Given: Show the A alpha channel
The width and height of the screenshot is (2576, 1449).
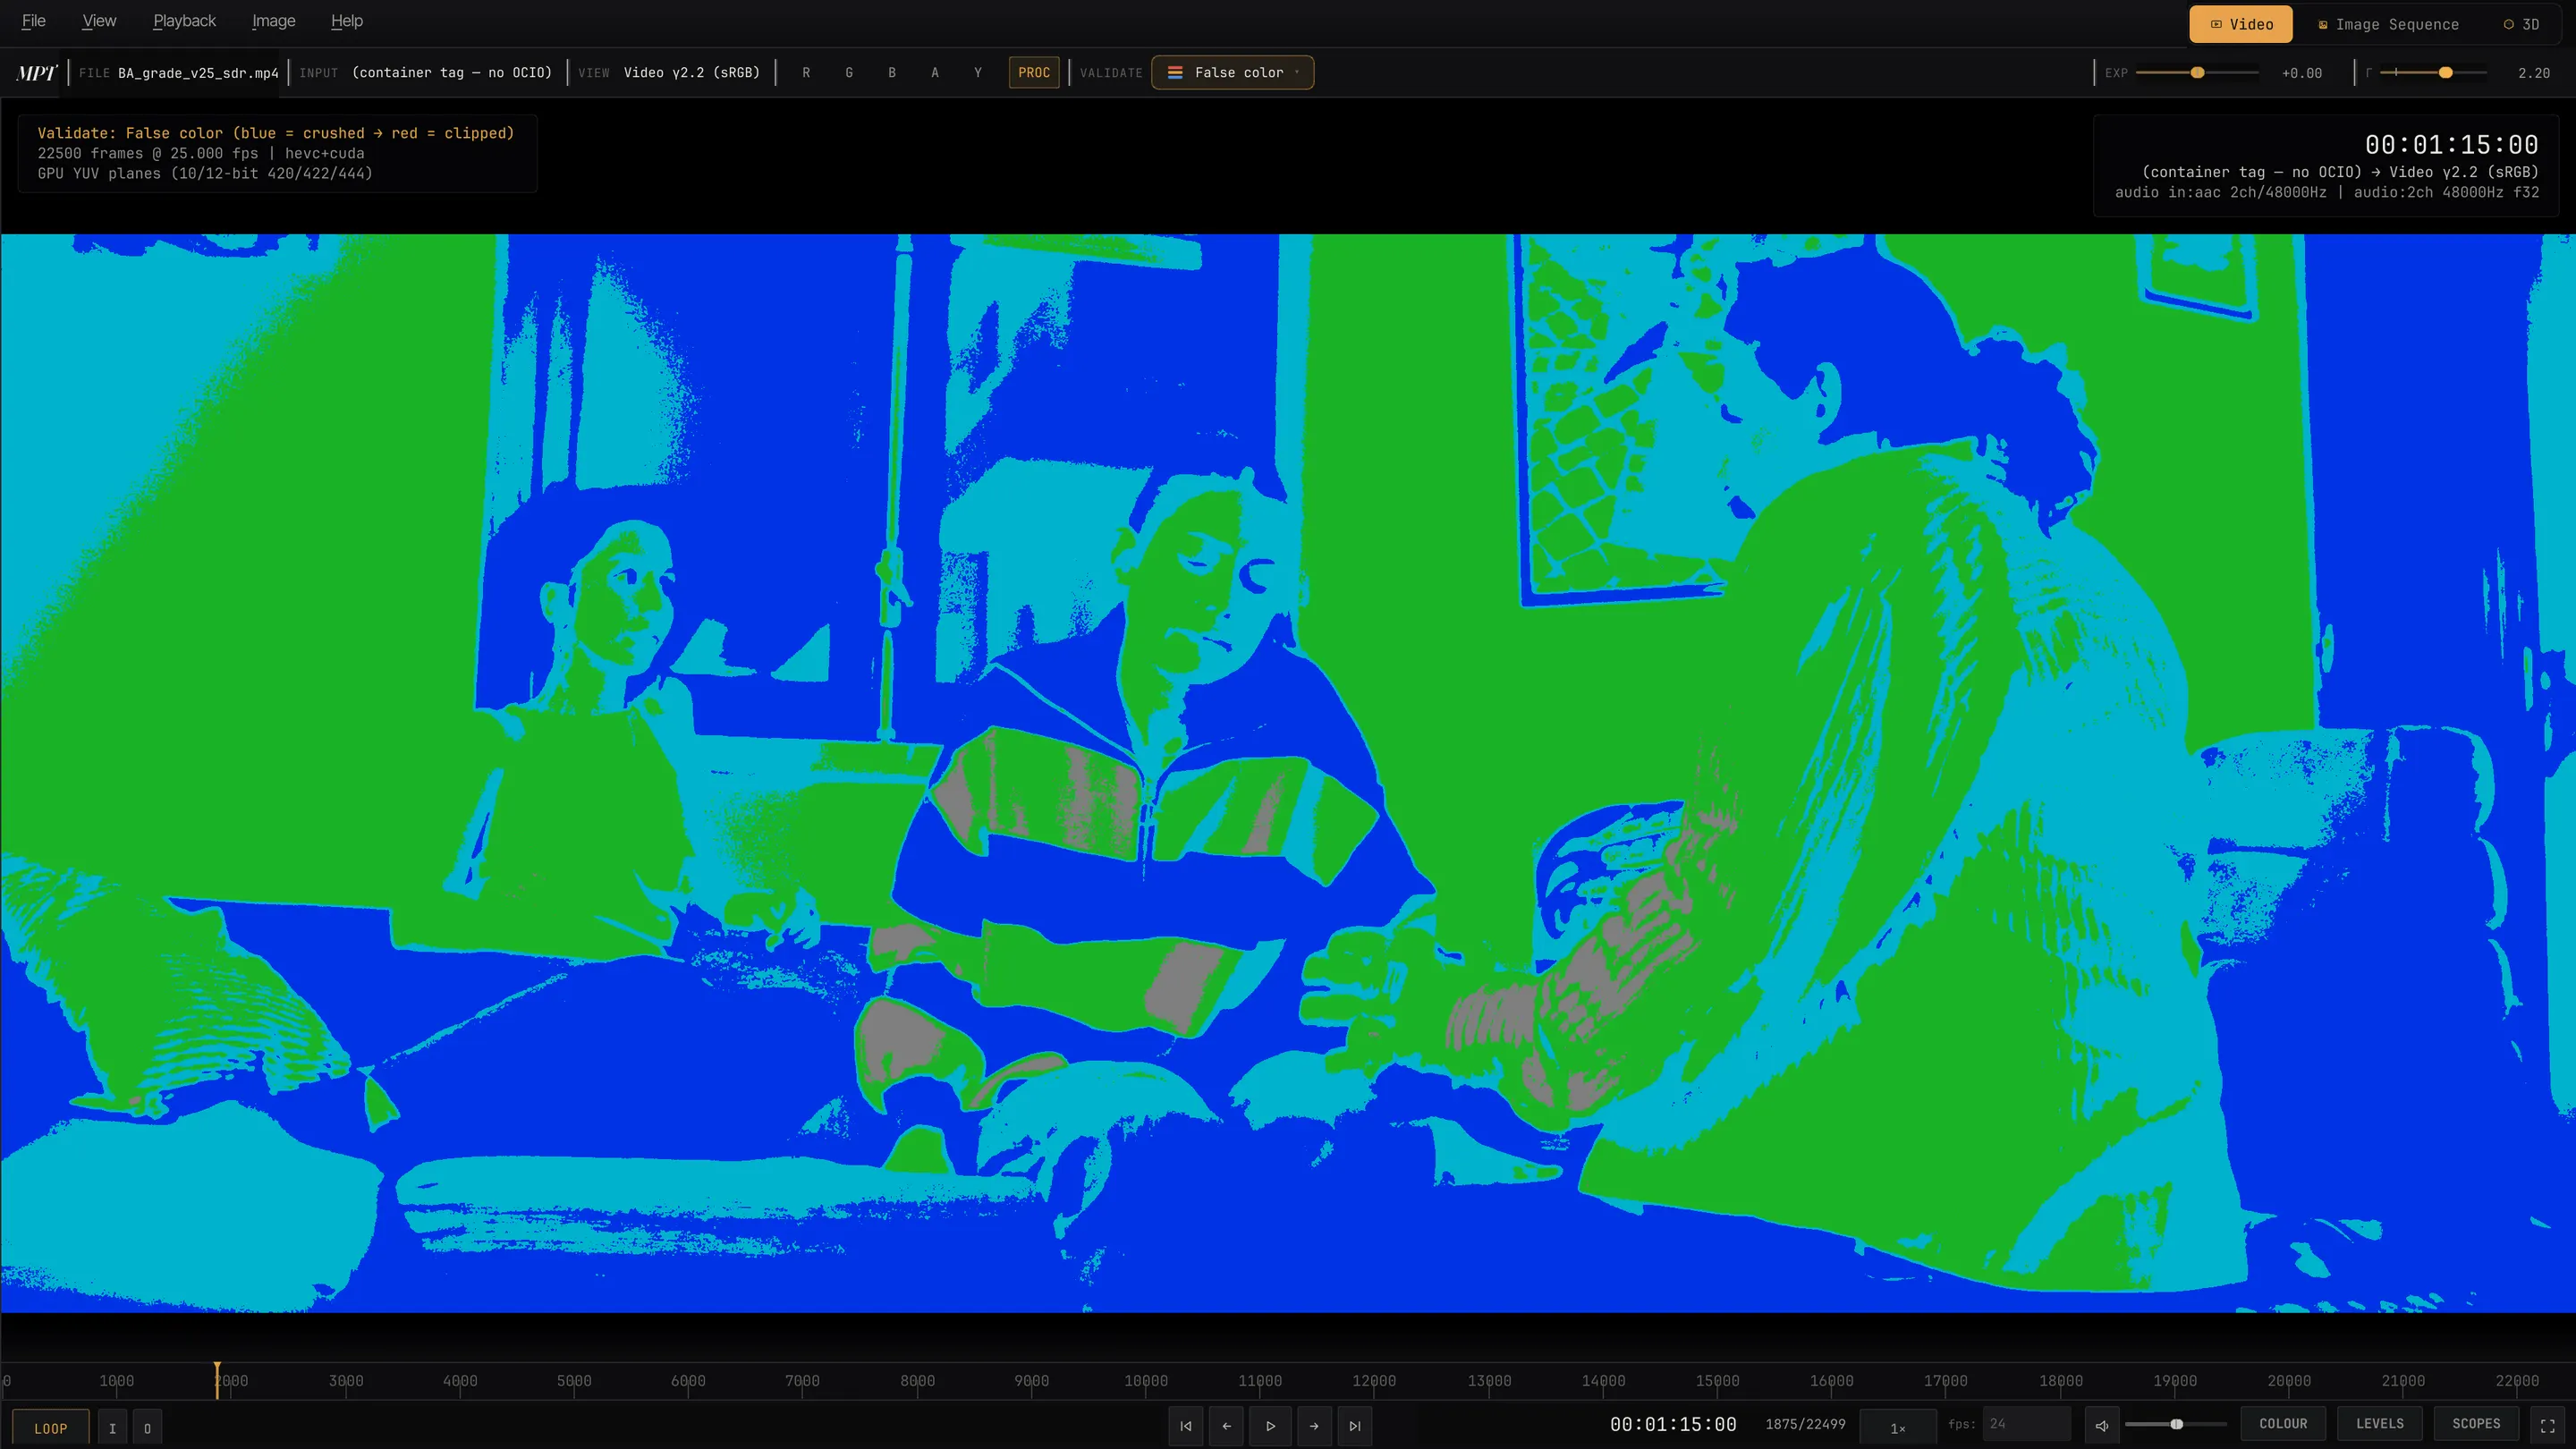Looking at the screenshot, I should coord(935,73).
